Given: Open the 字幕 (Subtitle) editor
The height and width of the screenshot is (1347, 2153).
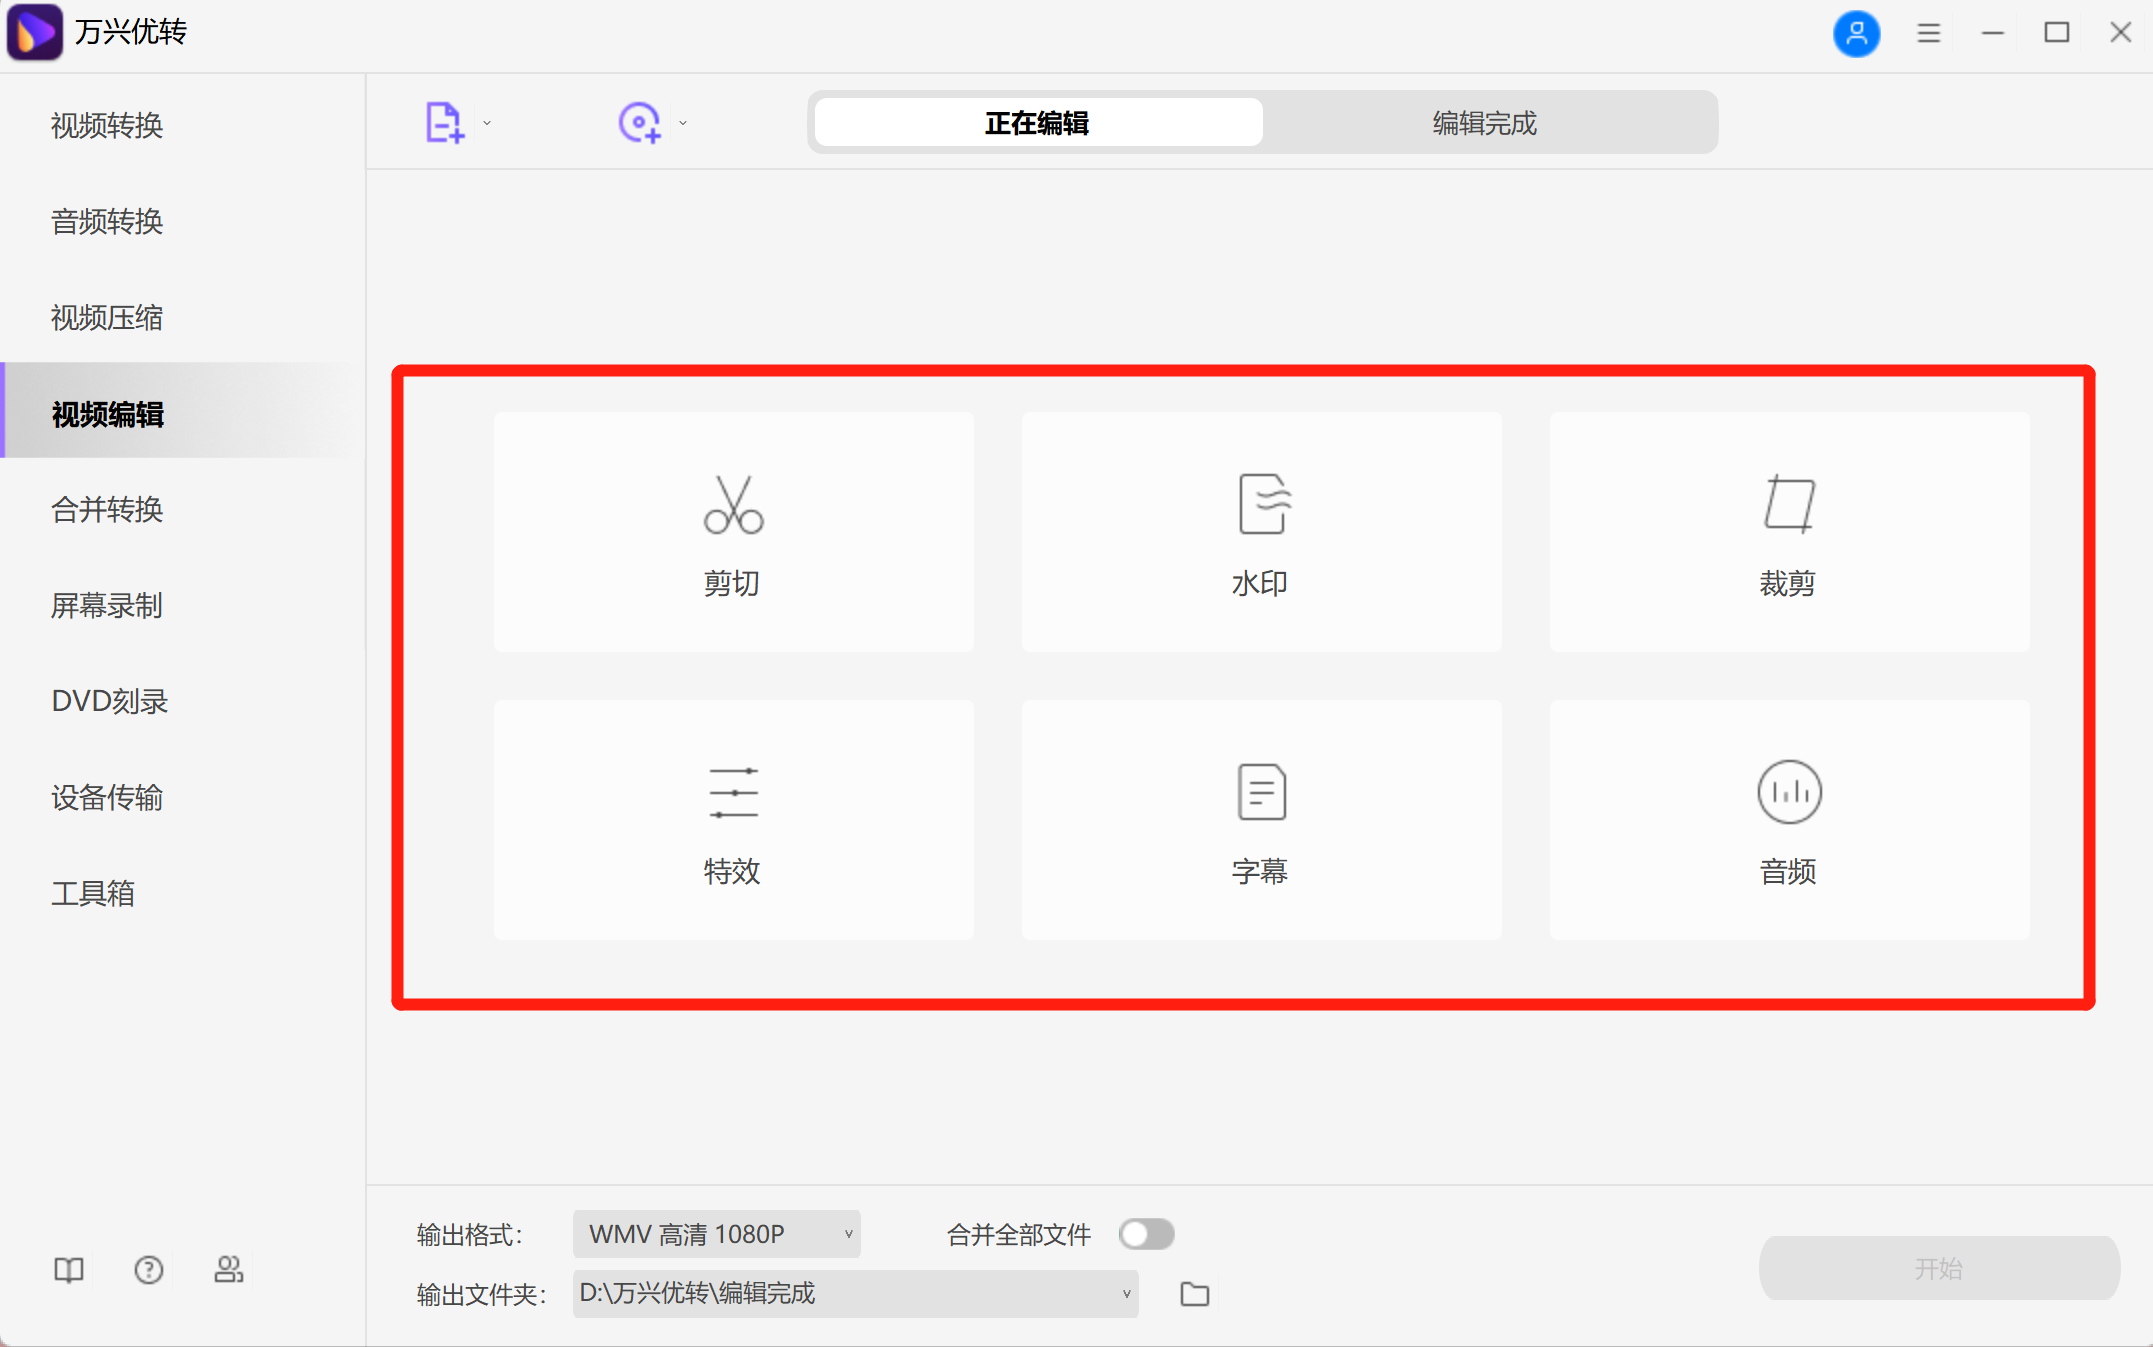Looking at the screenshot, I should (x=1261, y=820).
